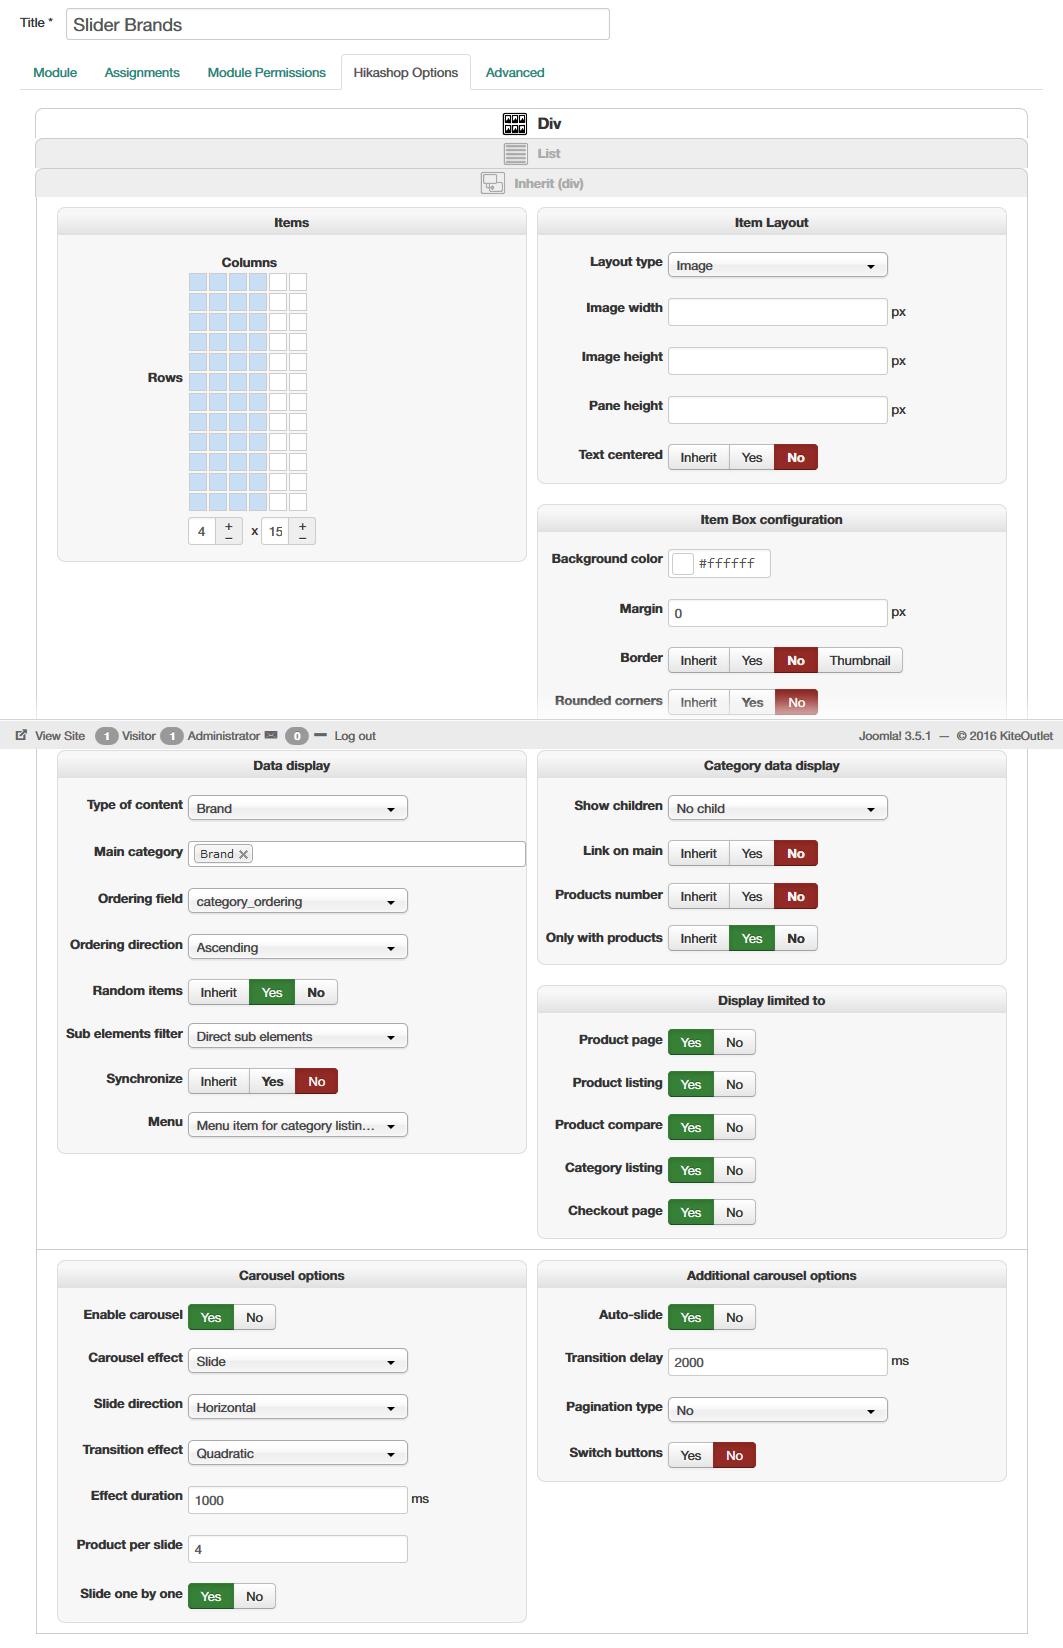Open the Menu item dropdown
The image size is (1063, 1648).
point(298,1125)
